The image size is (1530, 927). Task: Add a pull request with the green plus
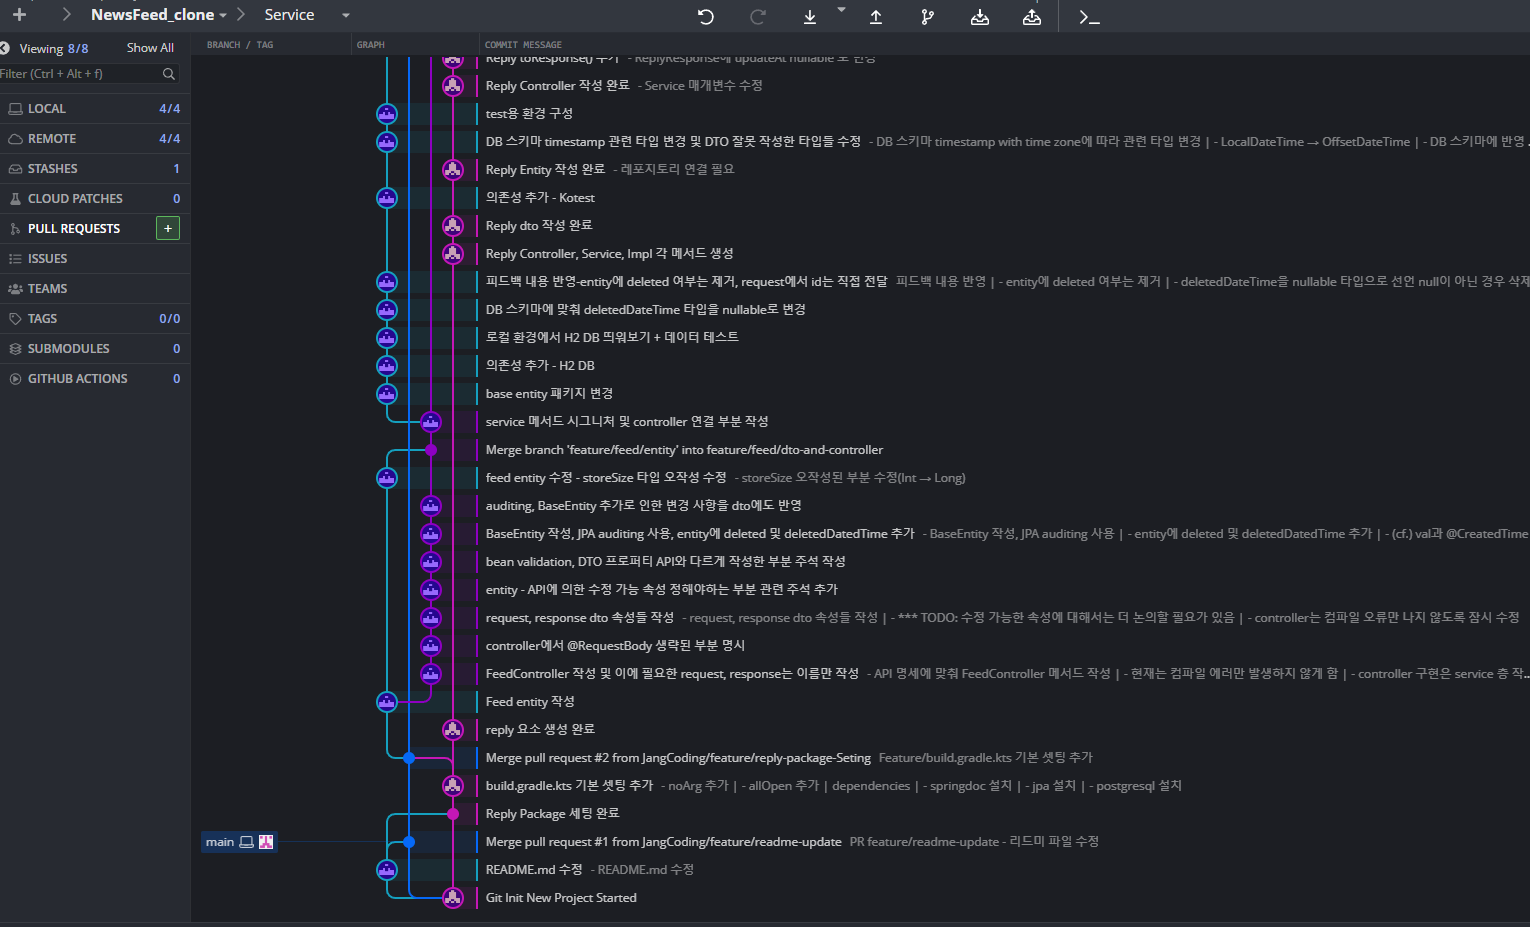pyautogui.click(x=168, y=228)
